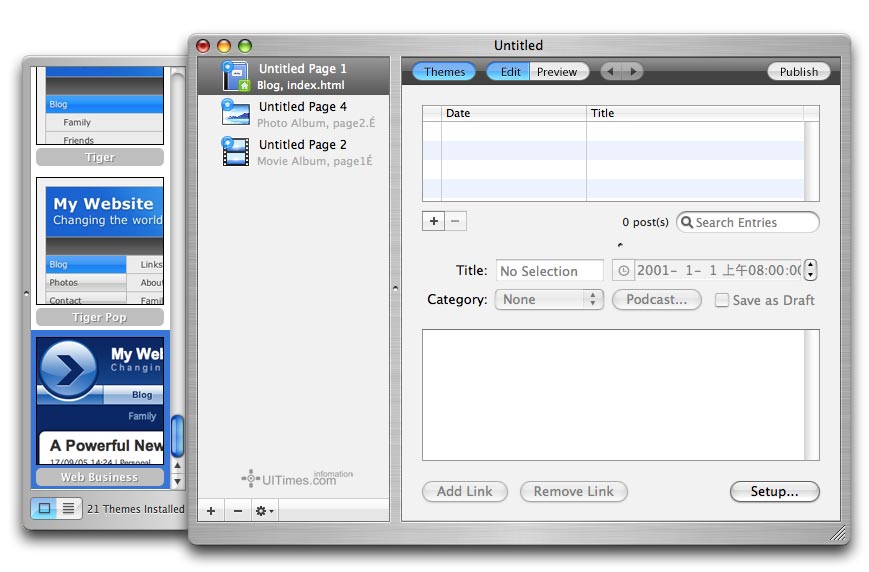The height and width of the screenshot is (572, 869).
Task: Click the photo album icon for Untitled Page 4
Action: coord(235,113)
